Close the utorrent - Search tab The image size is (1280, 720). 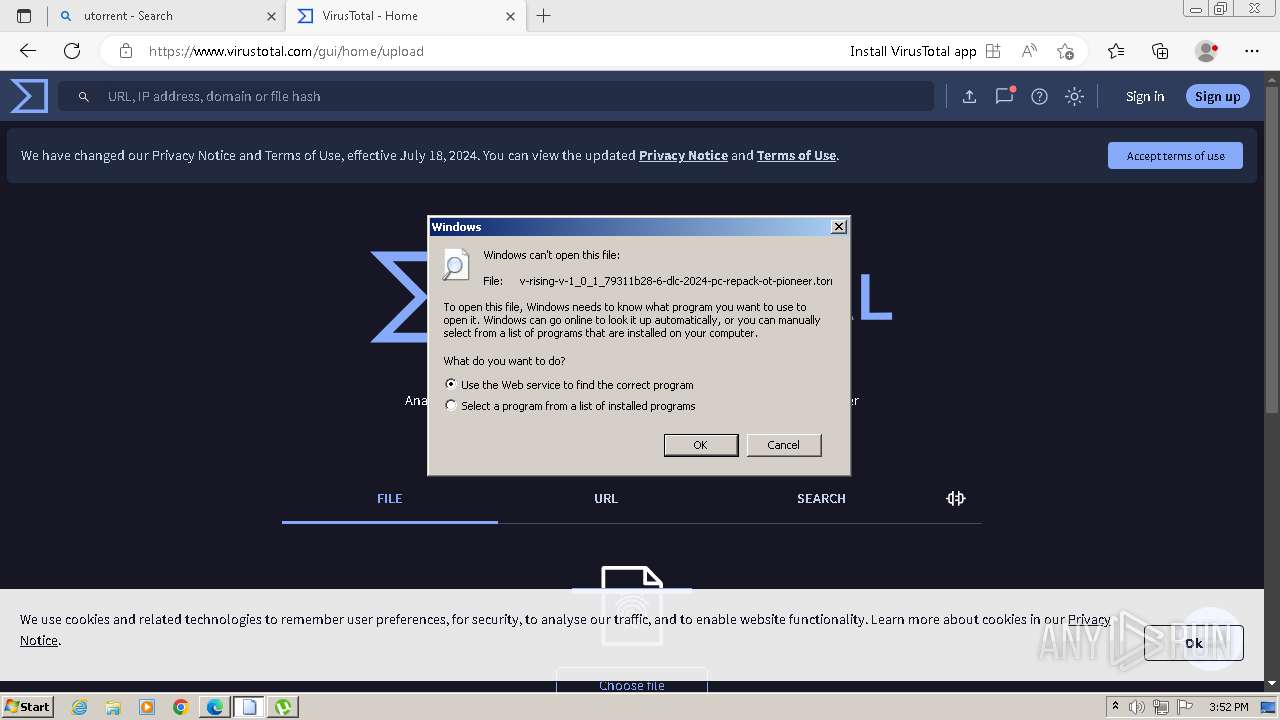click(x=272, y=16)
